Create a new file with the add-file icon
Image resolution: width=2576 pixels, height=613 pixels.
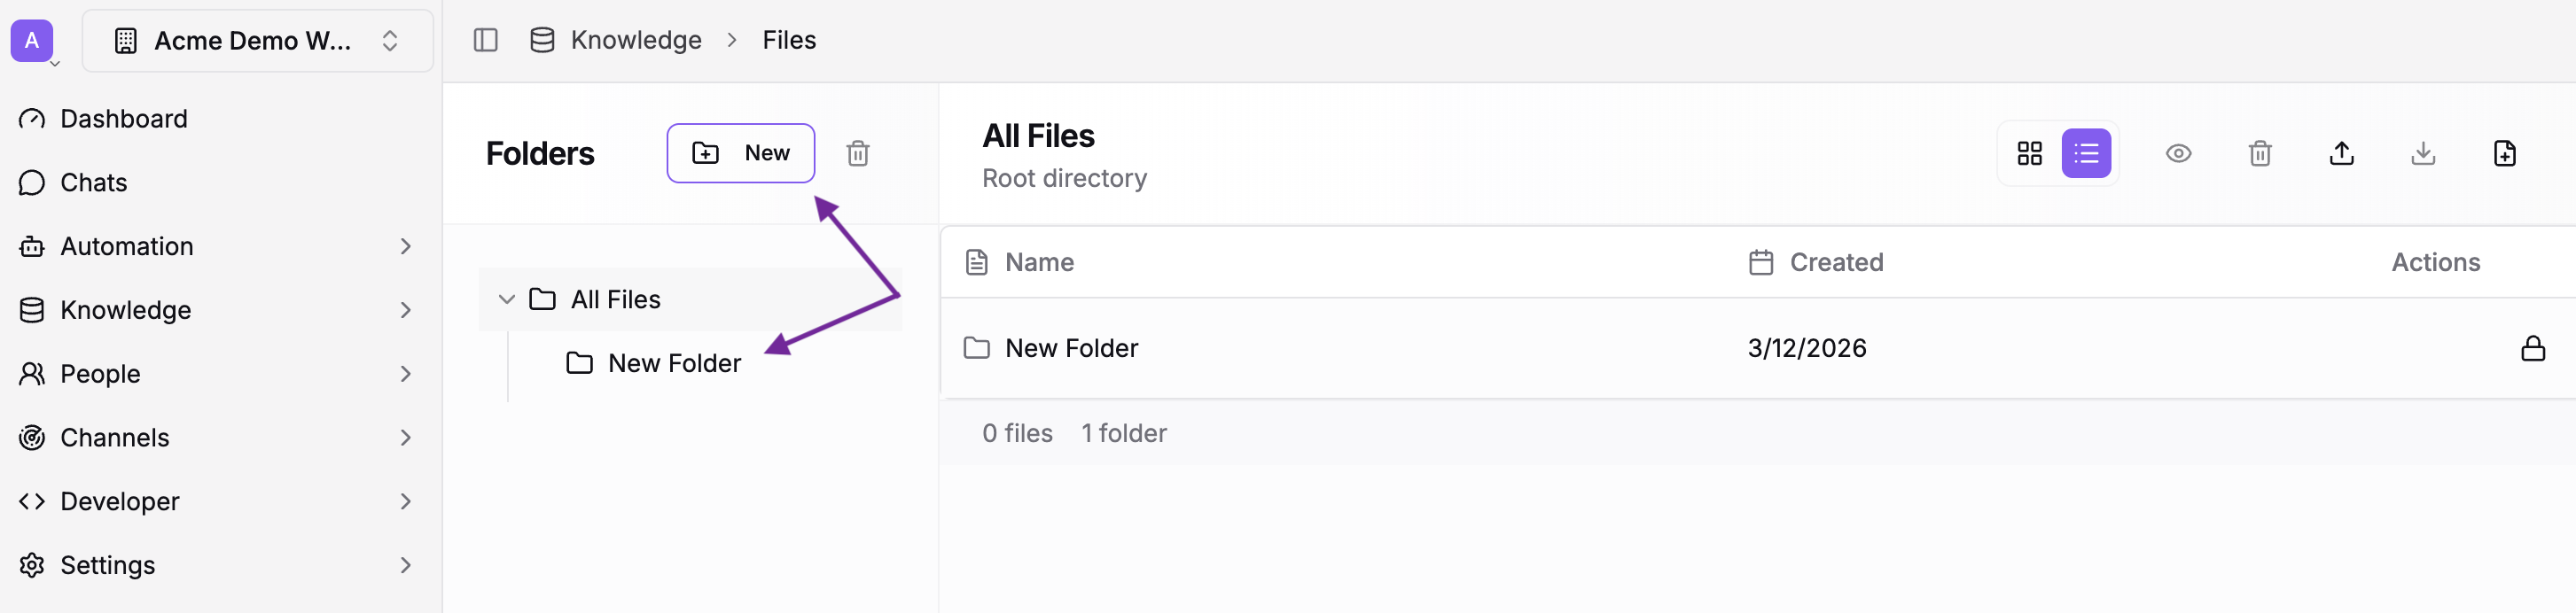pos(2505,153)
